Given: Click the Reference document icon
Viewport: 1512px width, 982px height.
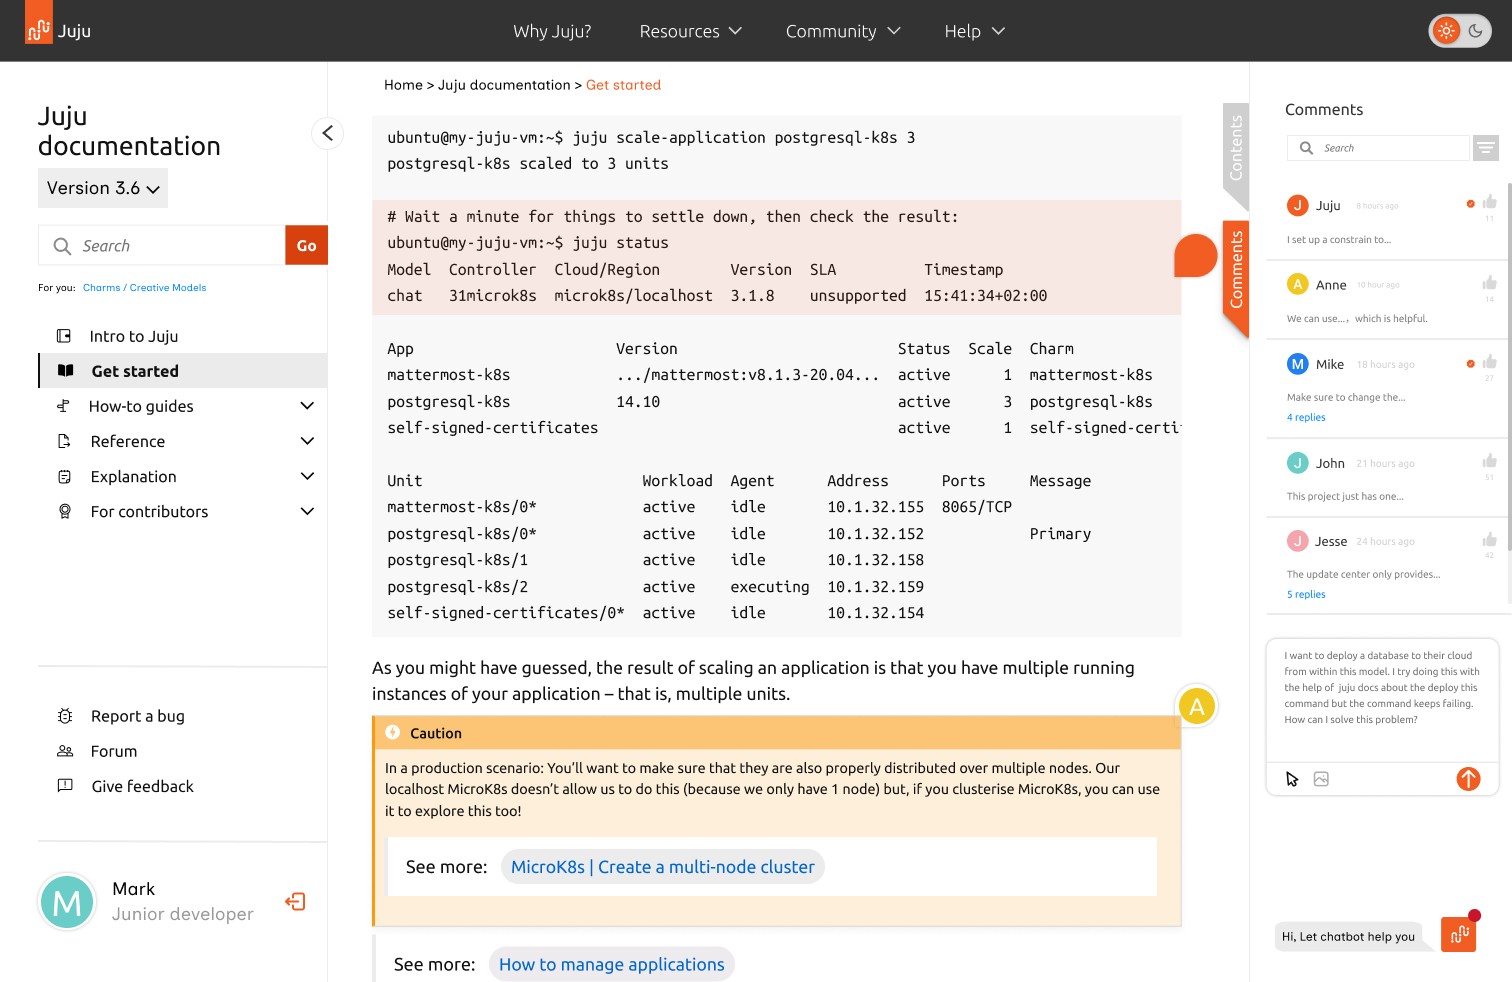Looking at the screenshot, I should click(64, 441).
